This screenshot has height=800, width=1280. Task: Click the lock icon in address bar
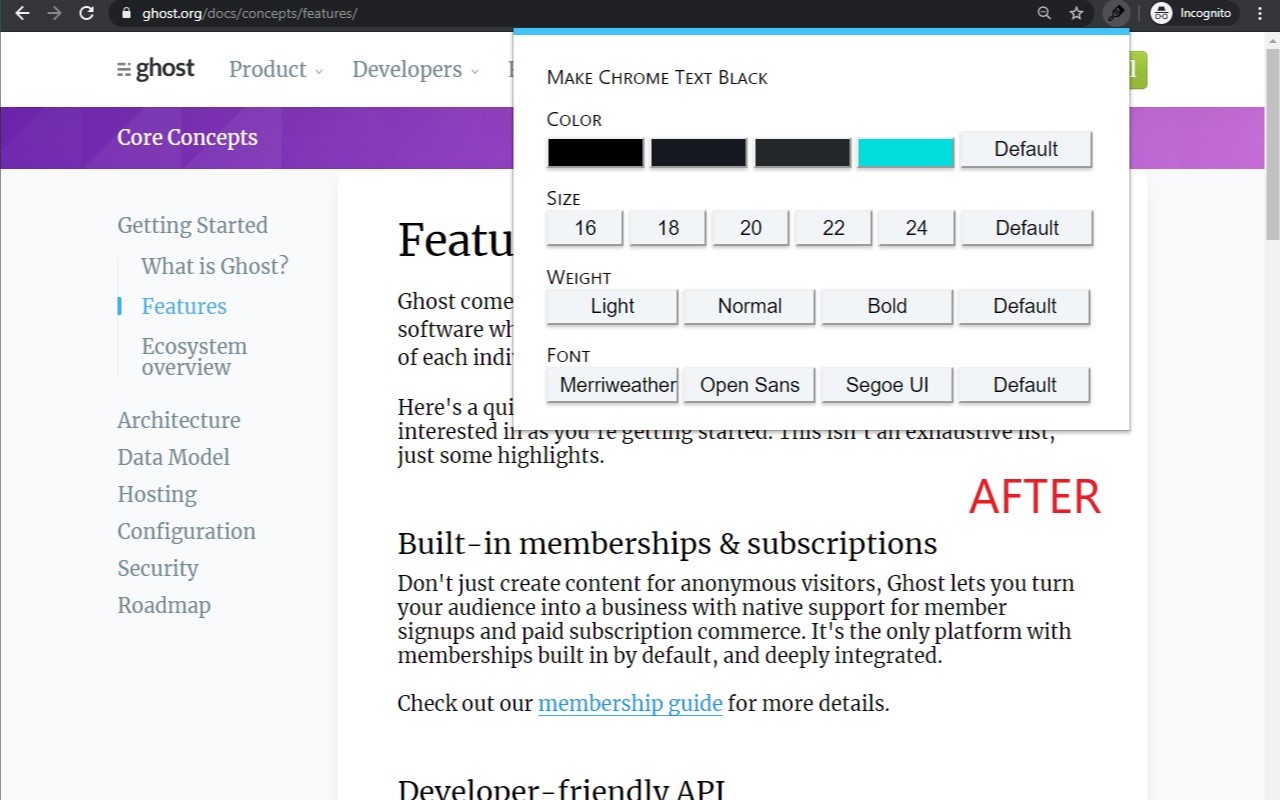[x=125, y=13]
